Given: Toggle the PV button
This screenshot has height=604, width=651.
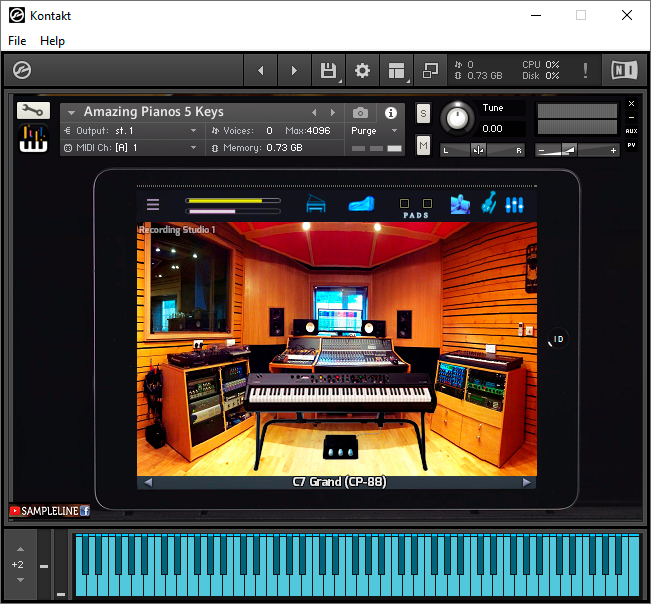Looking at the screenshot, I should click(x=631, y=145).
